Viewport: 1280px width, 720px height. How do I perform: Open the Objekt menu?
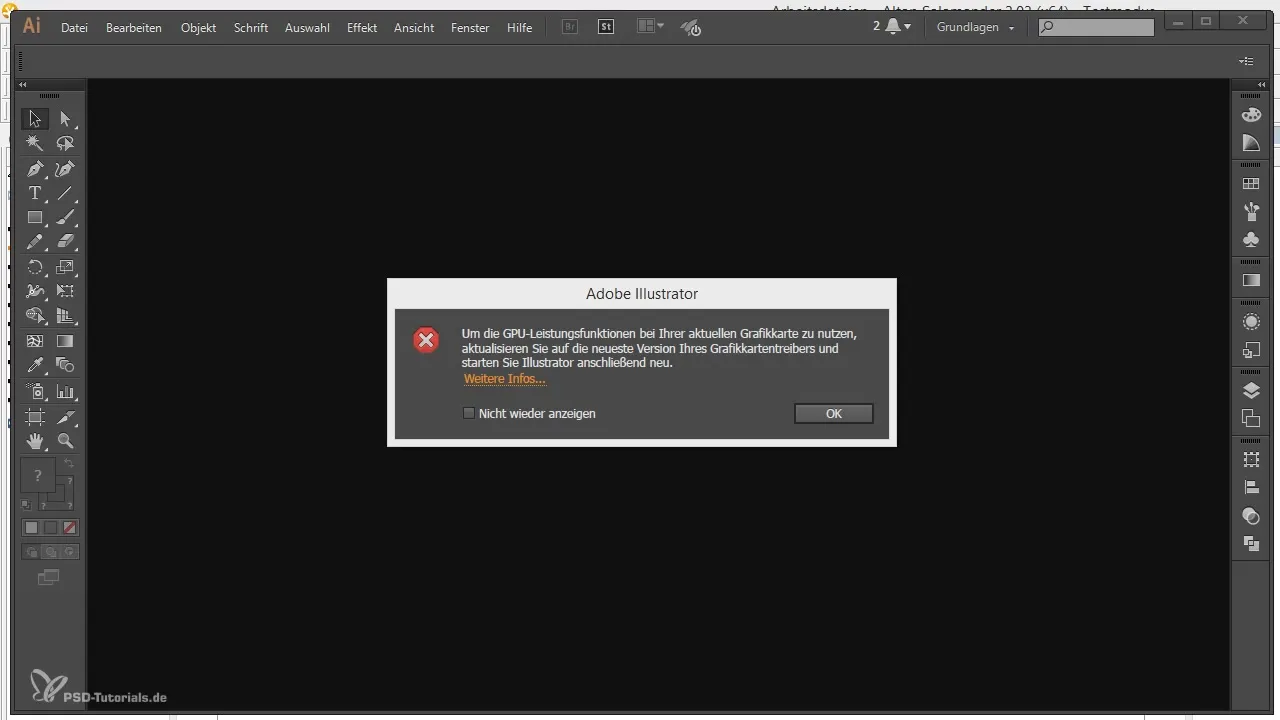[x=198, y=28]
